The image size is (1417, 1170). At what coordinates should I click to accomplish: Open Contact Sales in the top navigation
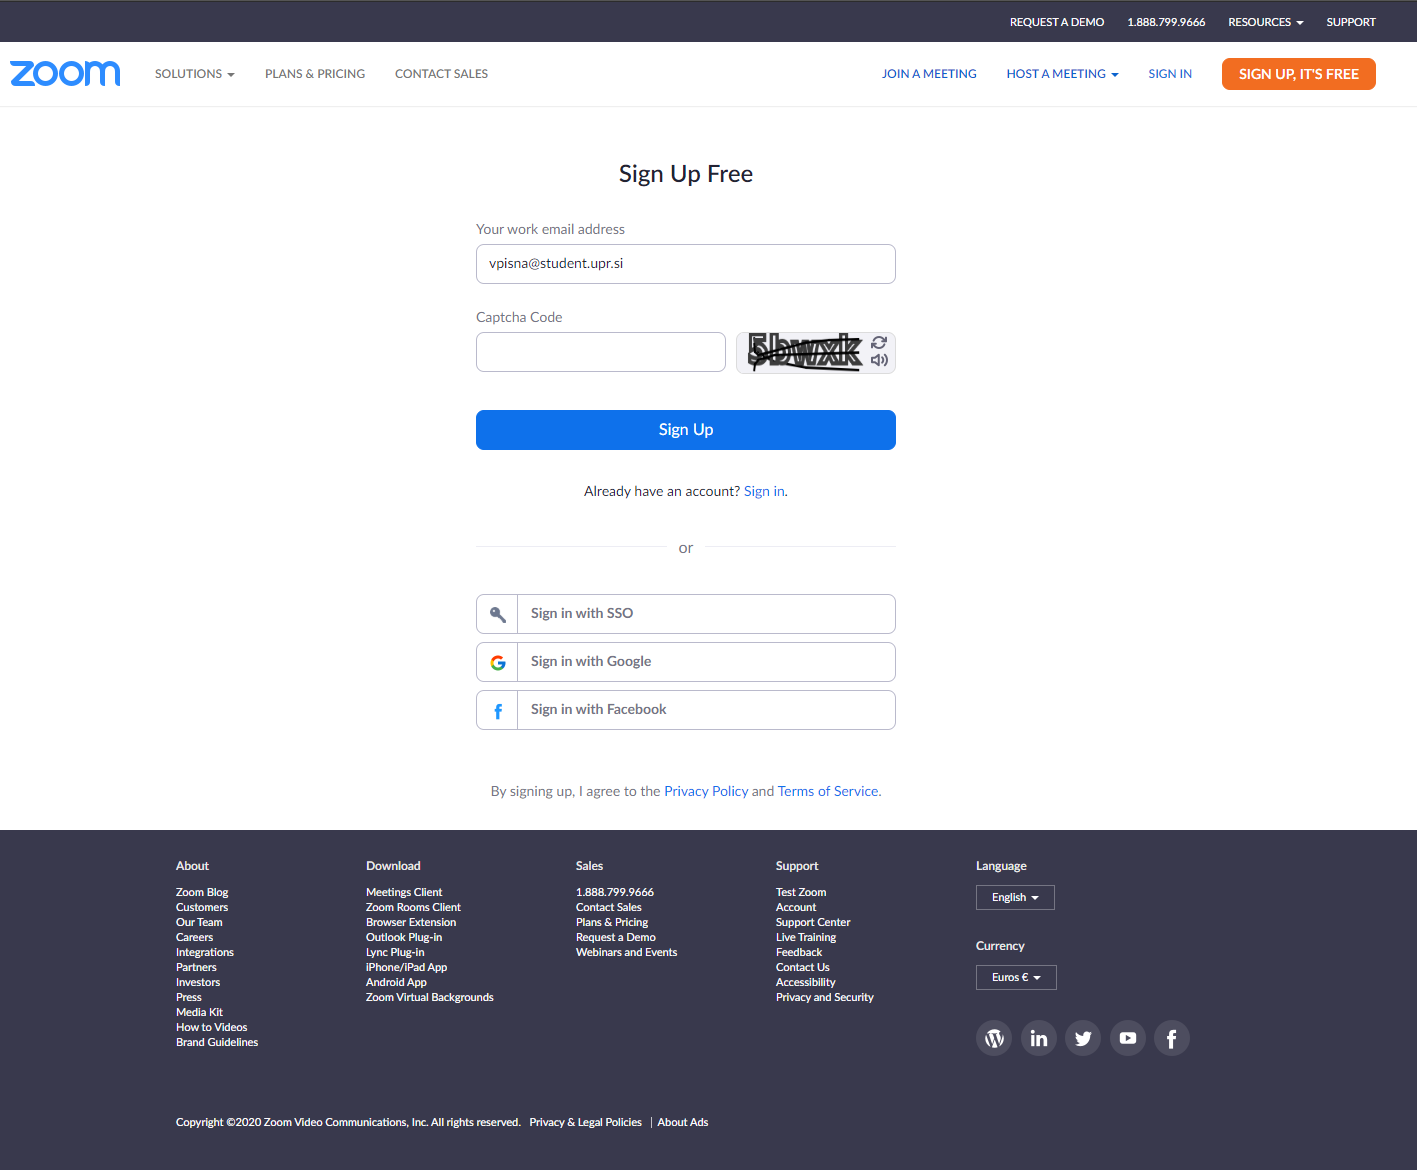pyautogui.click(x=441, y=74)
